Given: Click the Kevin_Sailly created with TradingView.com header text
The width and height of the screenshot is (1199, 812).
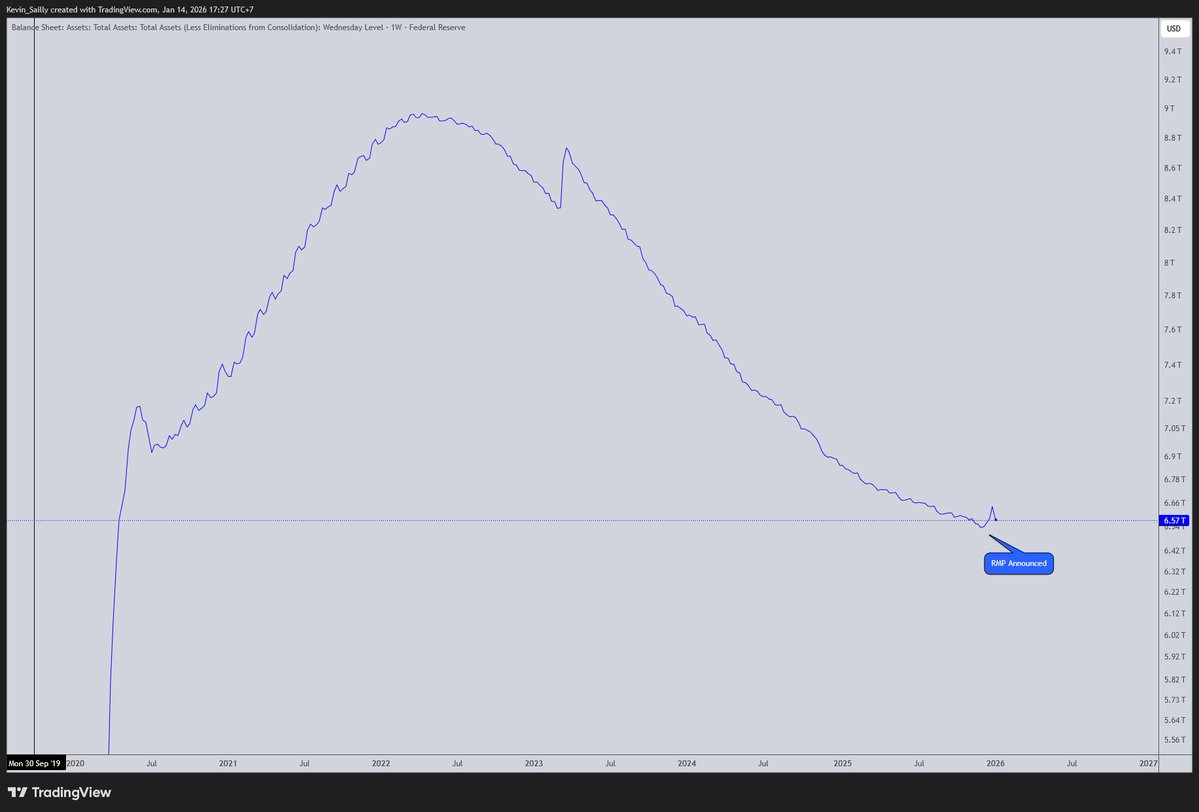Looking at the screenshot, I should [130, 10].
